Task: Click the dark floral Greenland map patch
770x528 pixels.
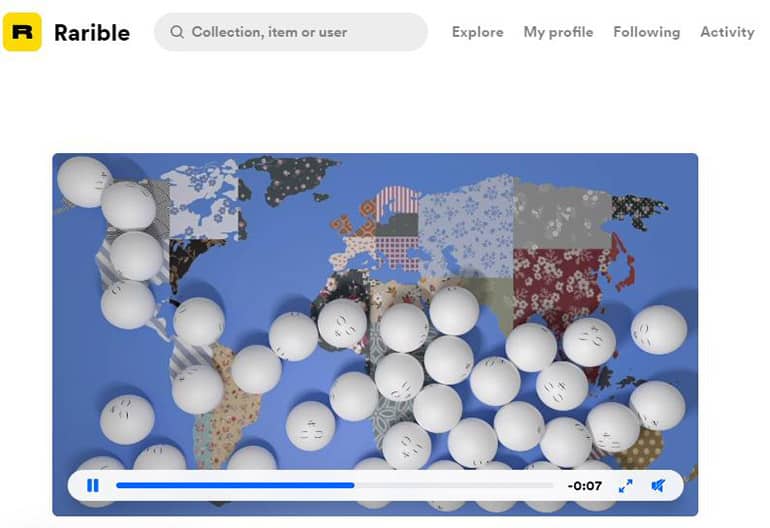Action: click(290, 178)
